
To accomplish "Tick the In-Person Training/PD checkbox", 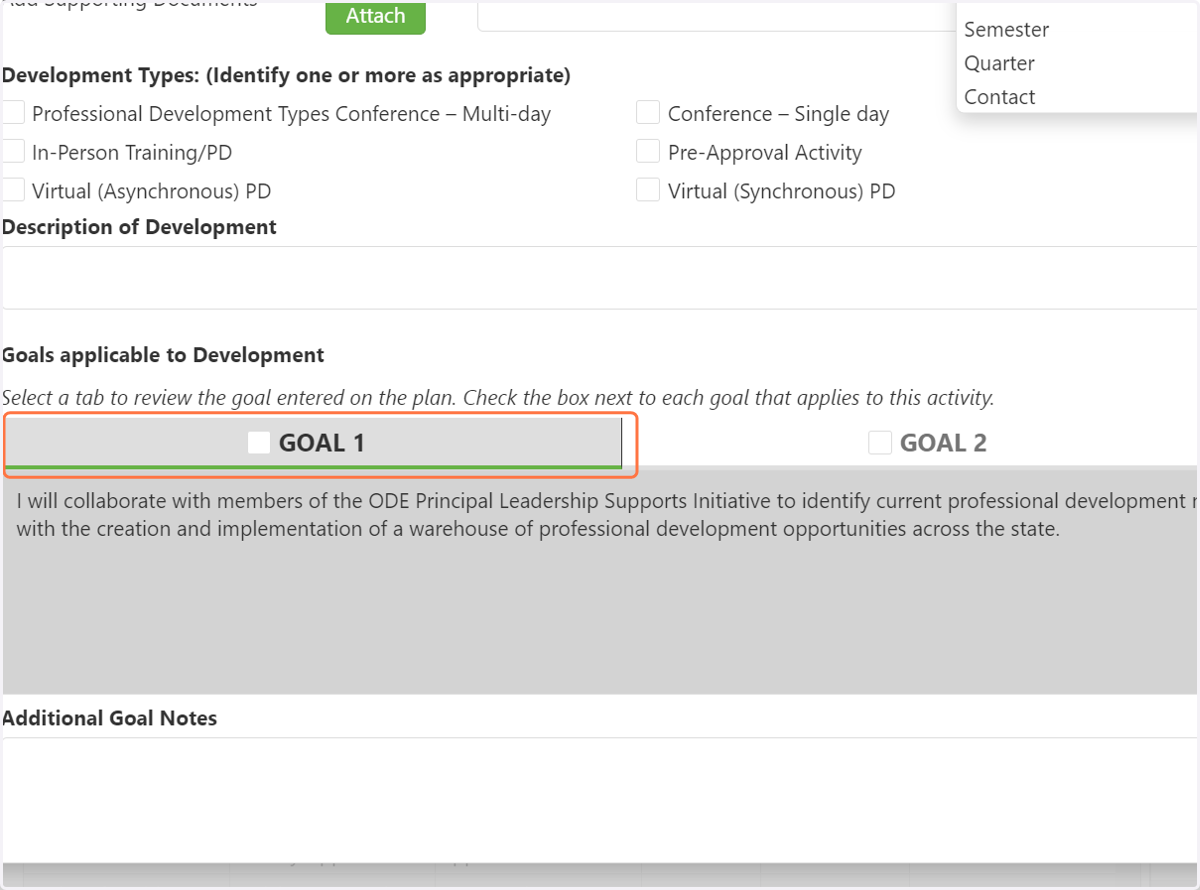I will click(13, 152).
